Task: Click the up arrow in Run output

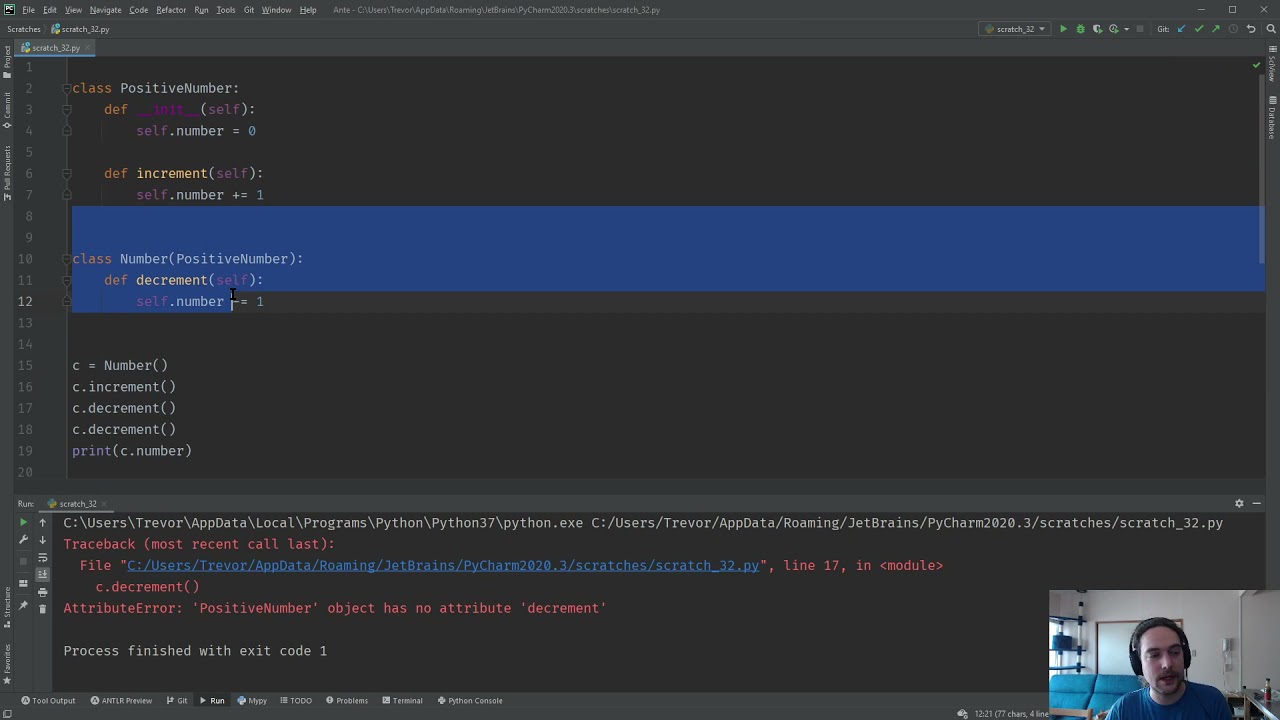Action: 42,522
